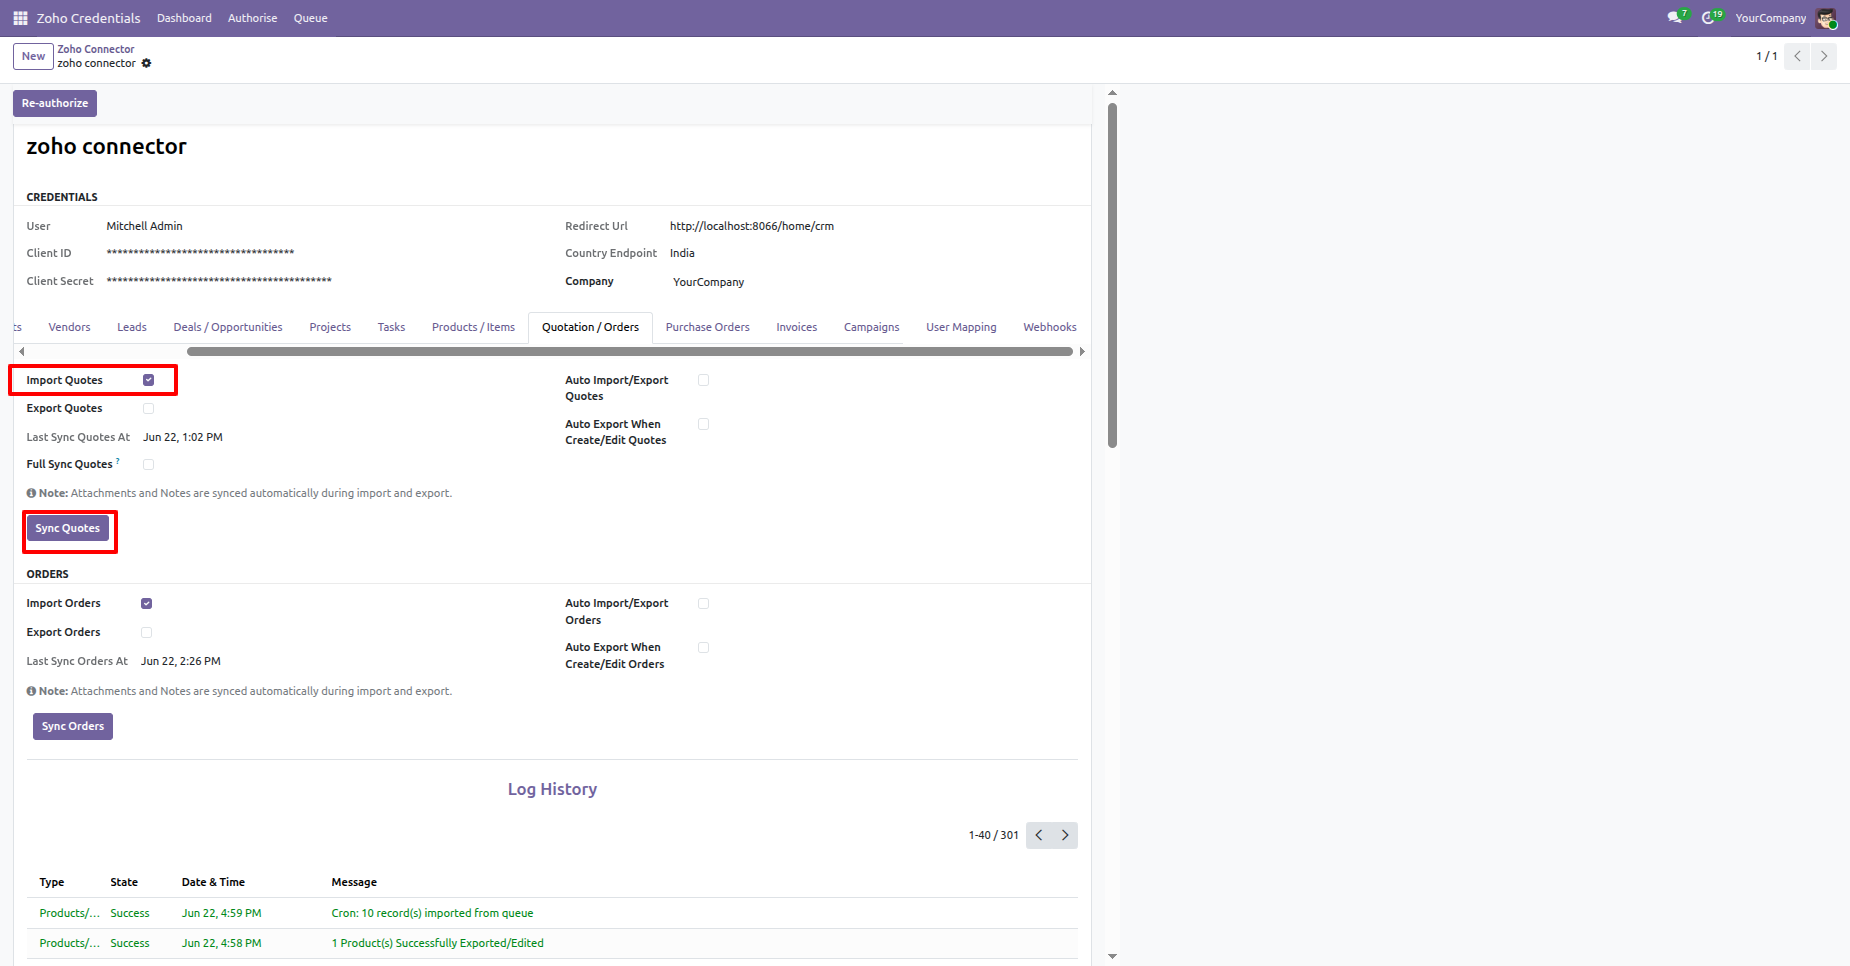Click the Redirect Url field value
Viewport: 1850px width, 966px height.
coord(752,226)
